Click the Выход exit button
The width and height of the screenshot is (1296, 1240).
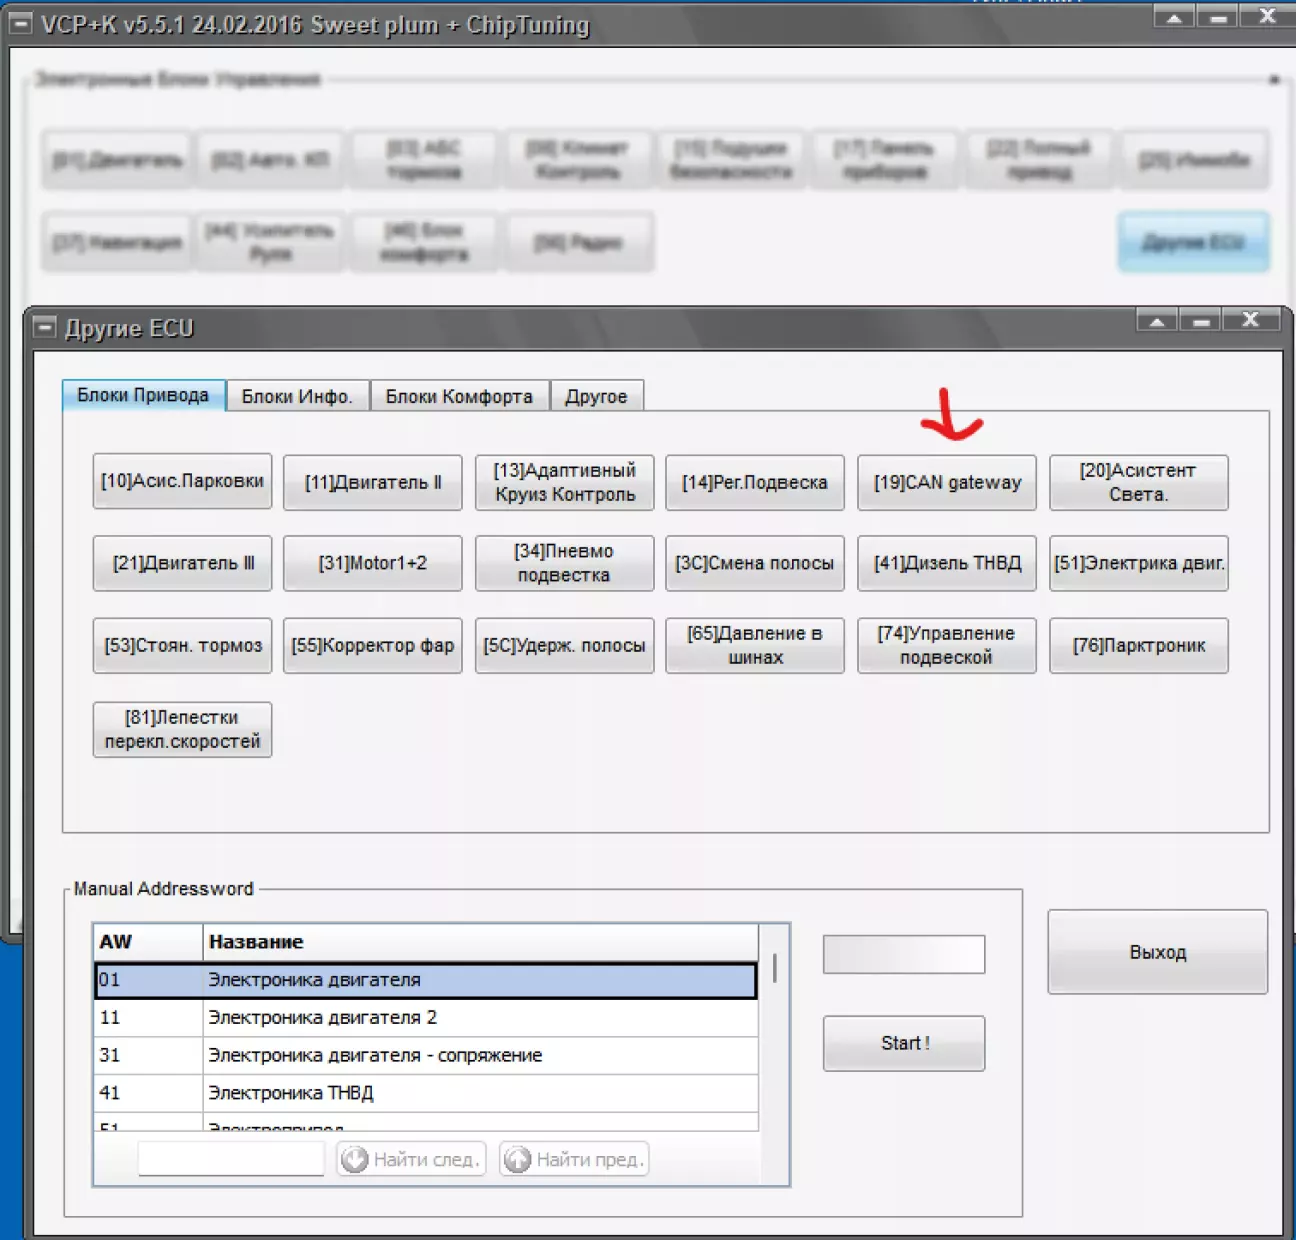pyautogui.click(x=1157, y=952)
